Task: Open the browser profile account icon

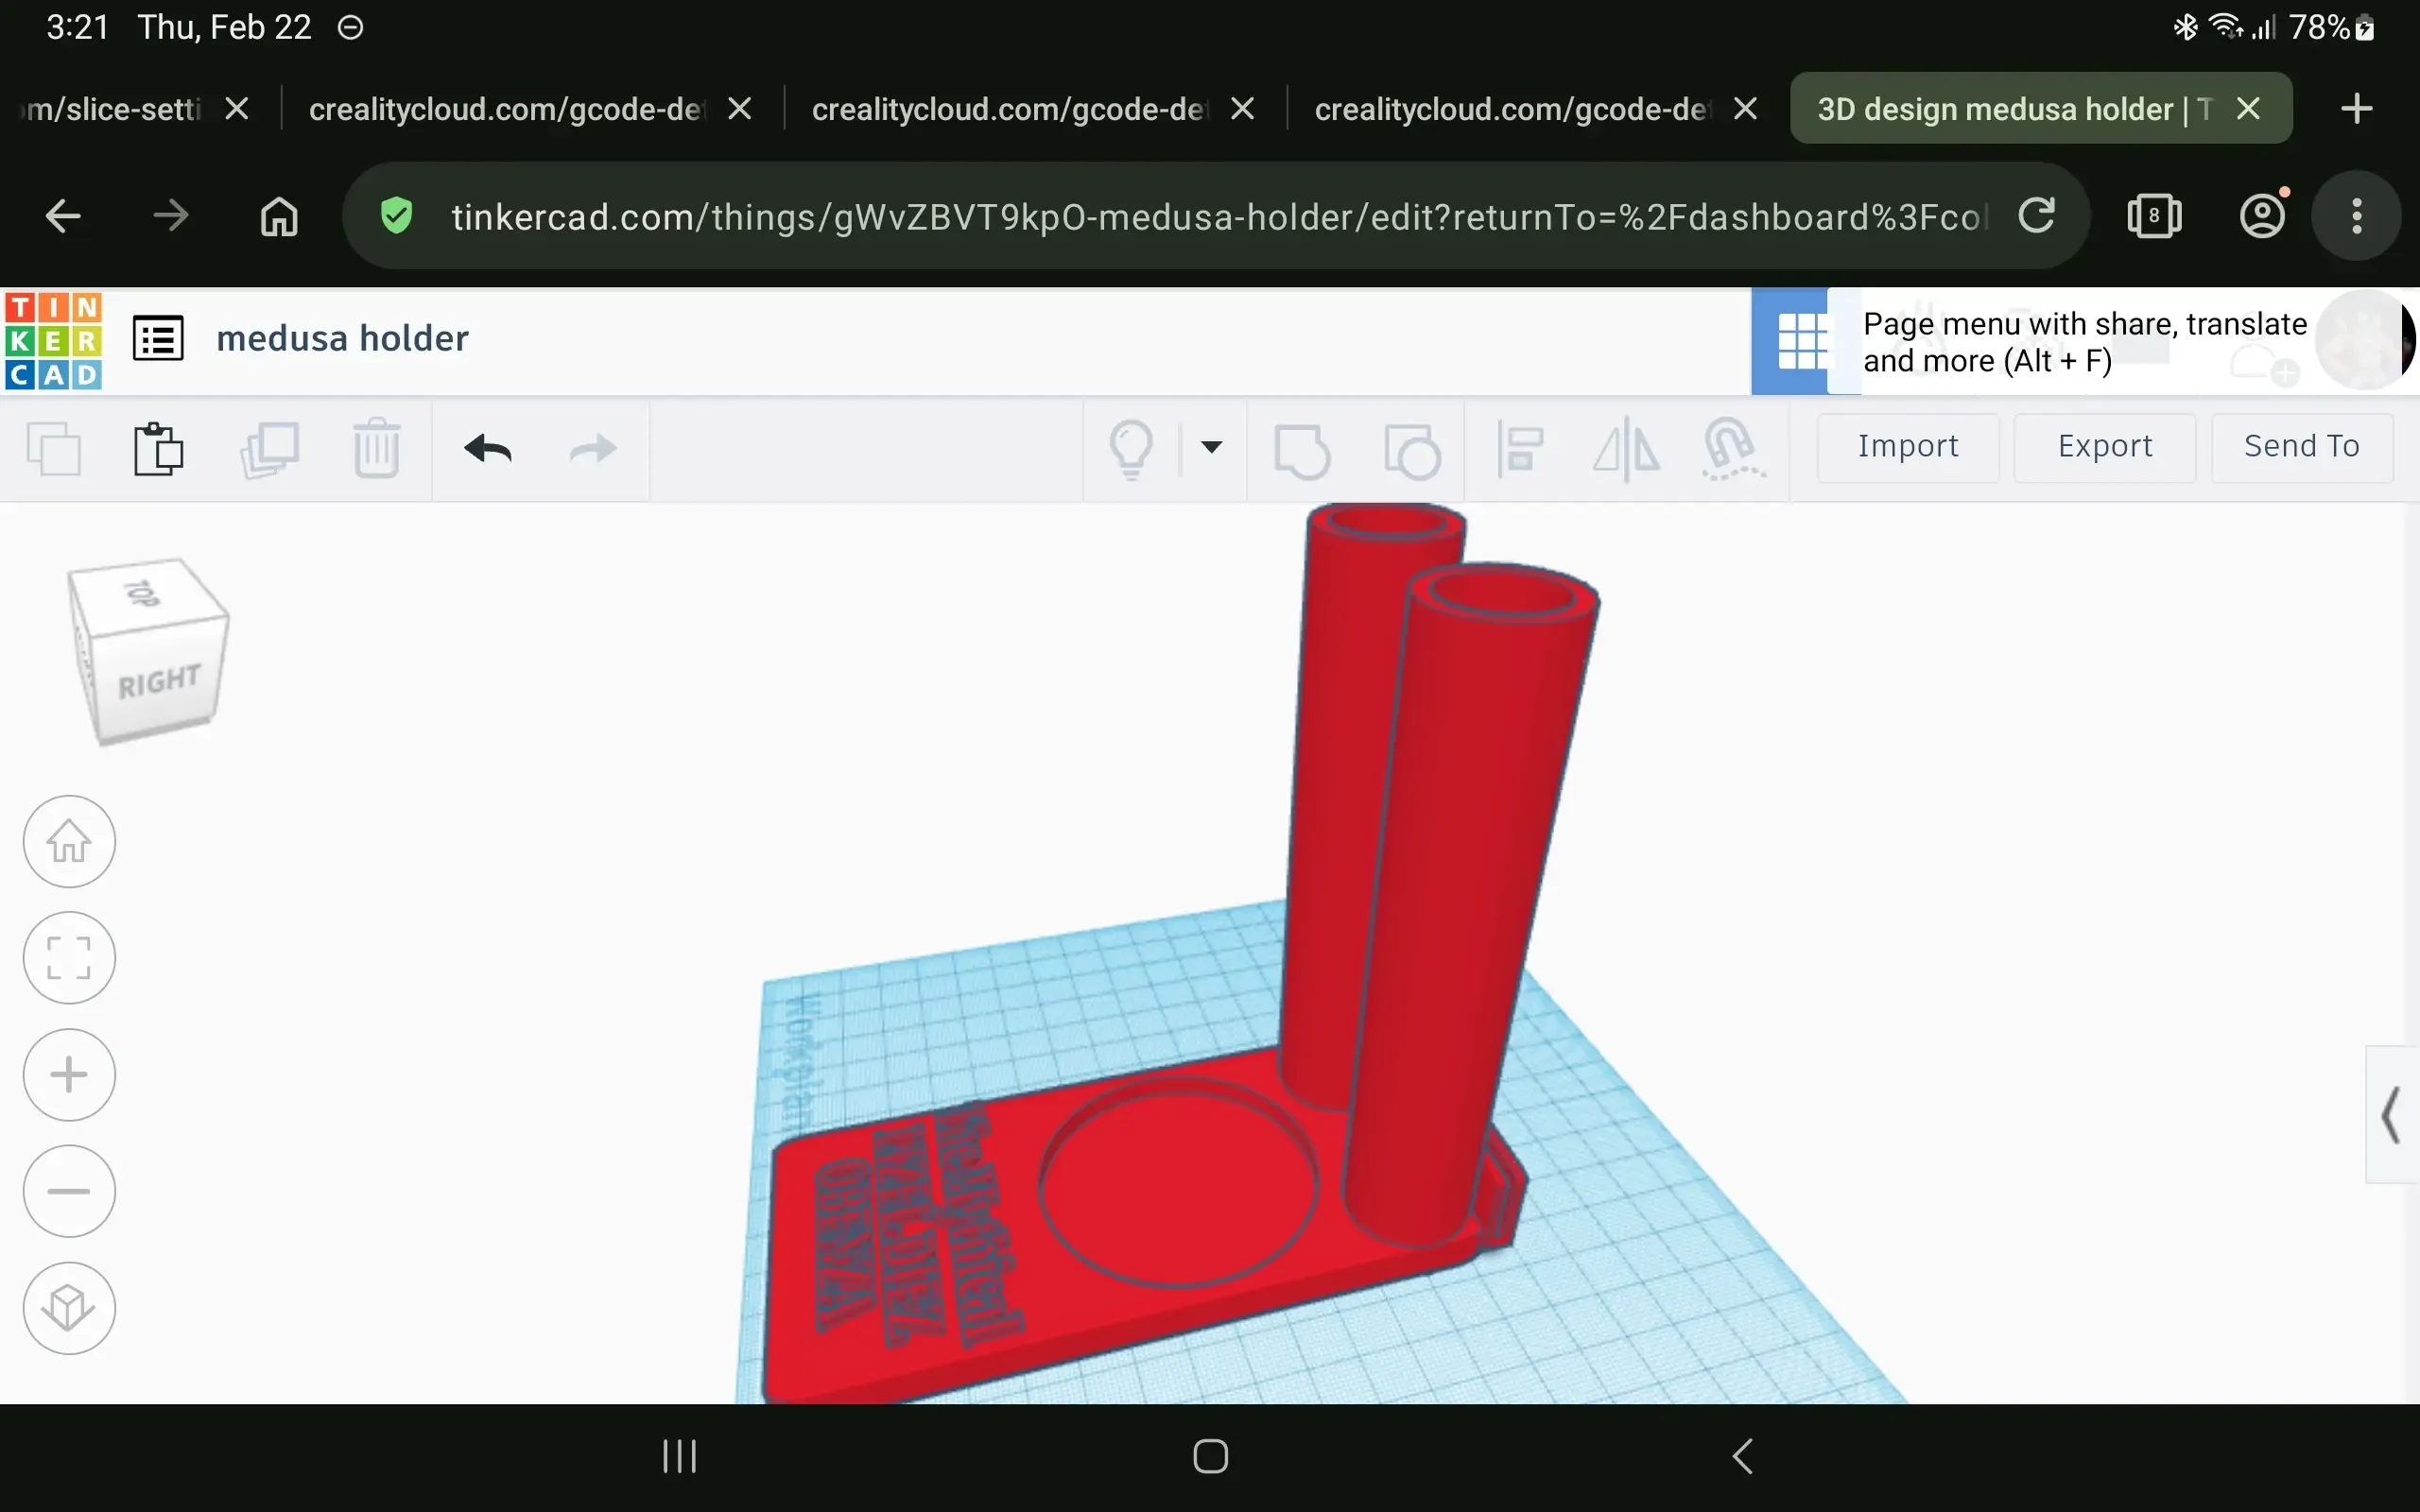Action: click(x=2262, y=216)
